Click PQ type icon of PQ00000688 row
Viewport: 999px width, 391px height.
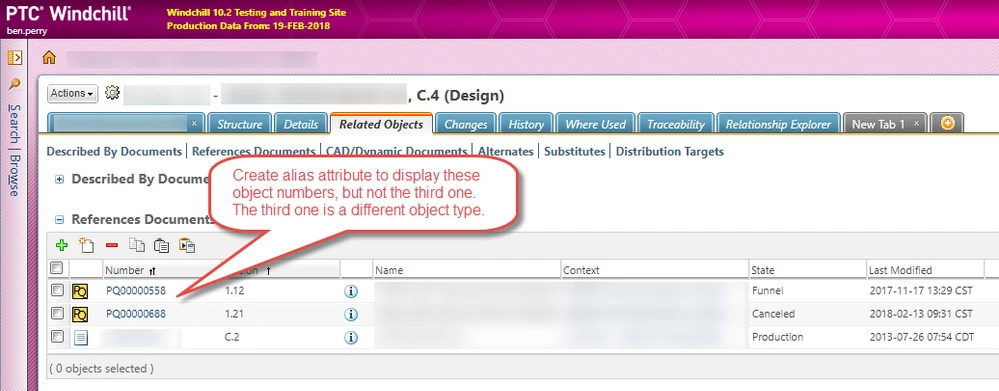tap(80, 315)
